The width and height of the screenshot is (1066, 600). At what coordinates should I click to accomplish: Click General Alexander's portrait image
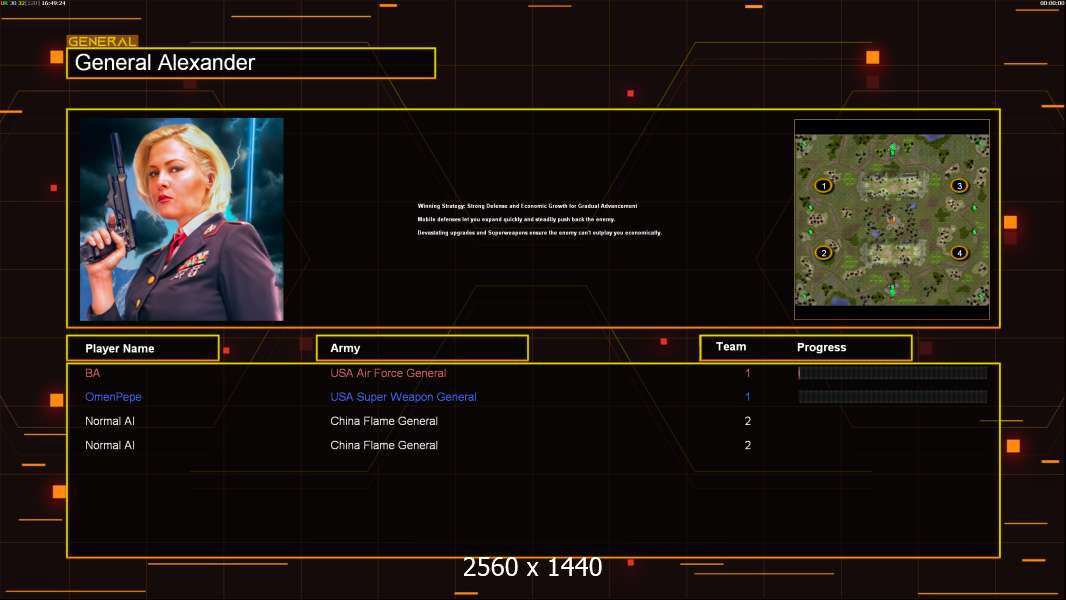click(x=182, y=219)
